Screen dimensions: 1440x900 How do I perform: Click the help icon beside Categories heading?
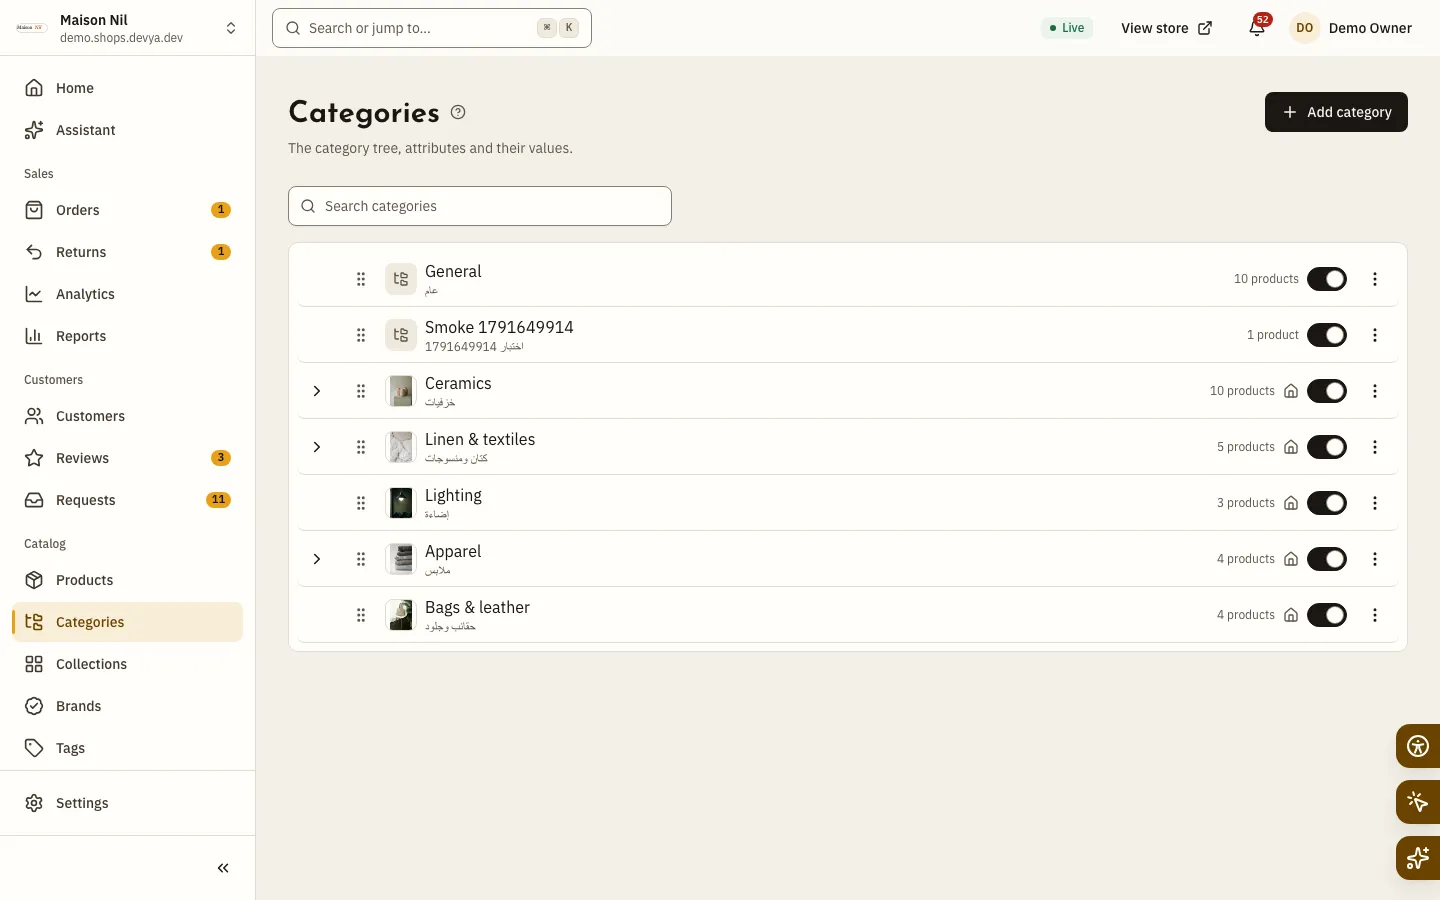[458, 112]
